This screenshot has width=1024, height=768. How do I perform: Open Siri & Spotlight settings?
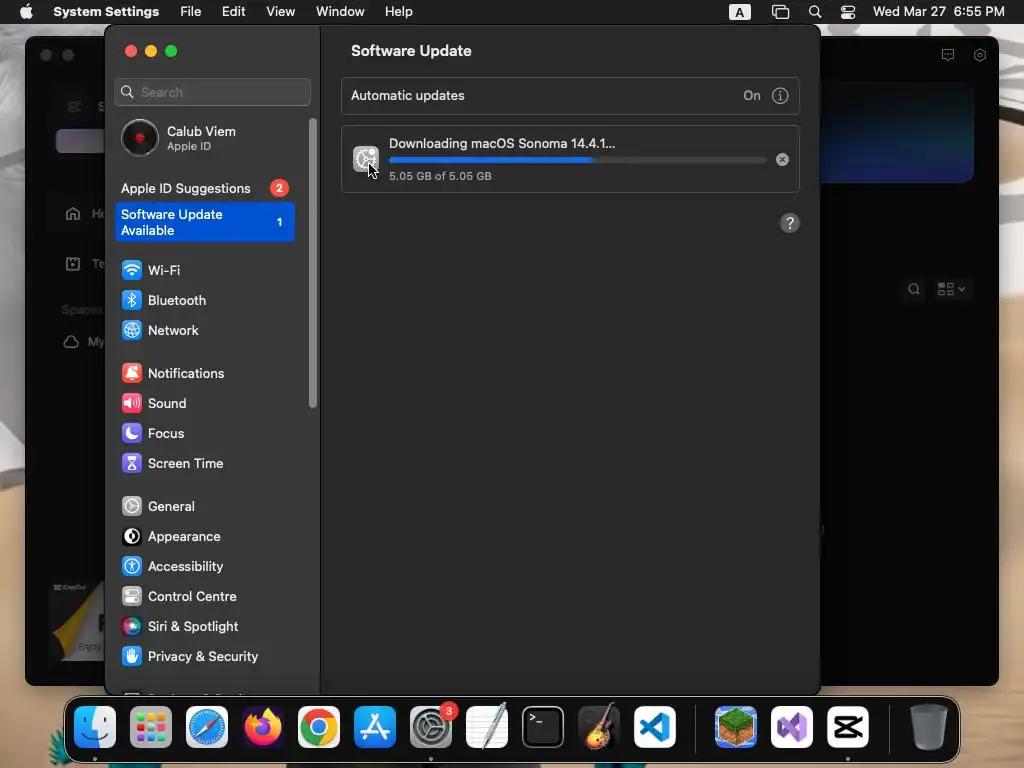(204, 626)
